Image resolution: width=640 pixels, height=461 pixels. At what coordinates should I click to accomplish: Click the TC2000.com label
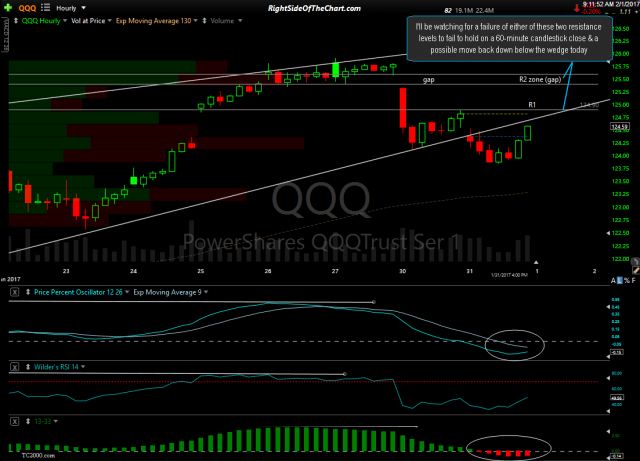[x=38, y=455]
